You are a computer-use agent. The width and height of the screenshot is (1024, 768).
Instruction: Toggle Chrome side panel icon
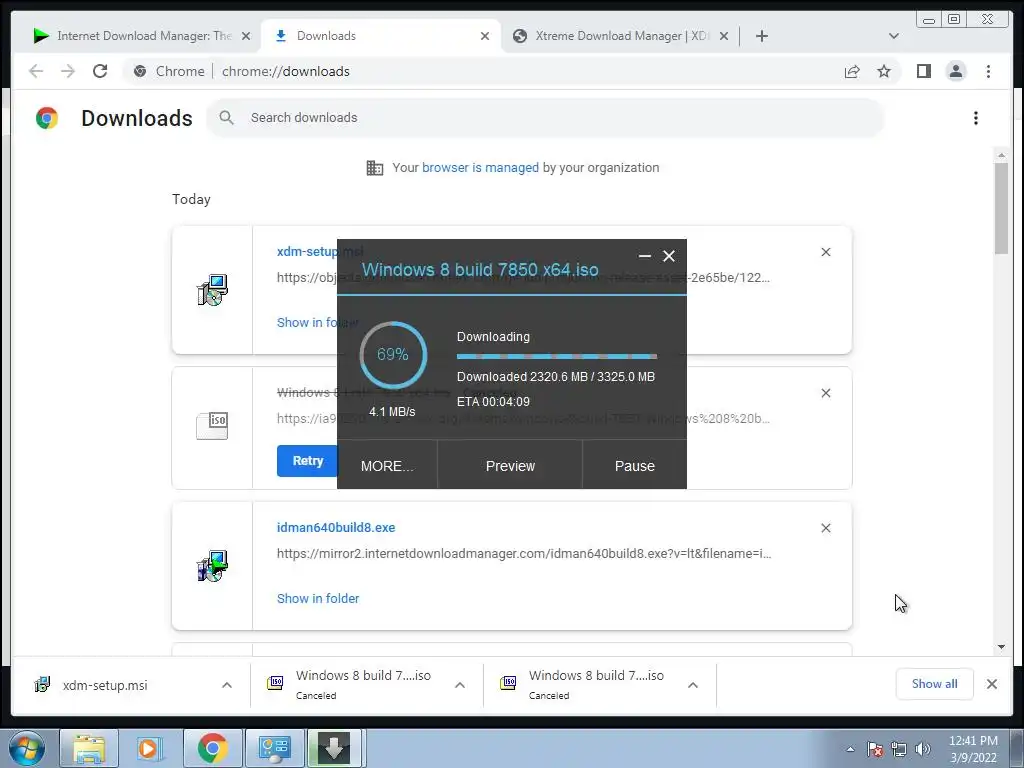[923, 71]
